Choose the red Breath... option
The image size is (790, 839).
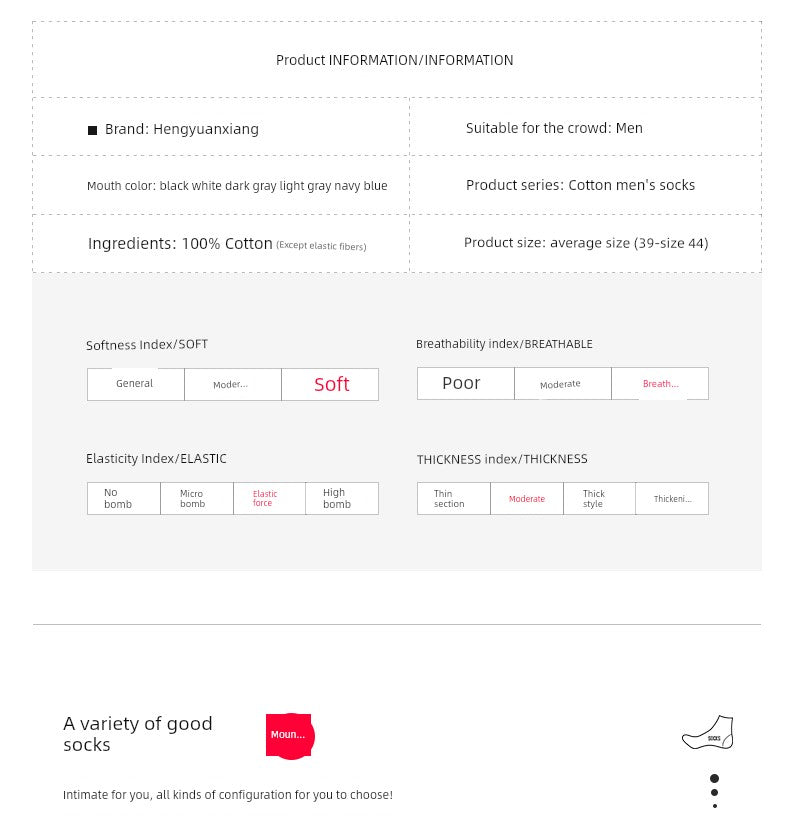[660, 384]
